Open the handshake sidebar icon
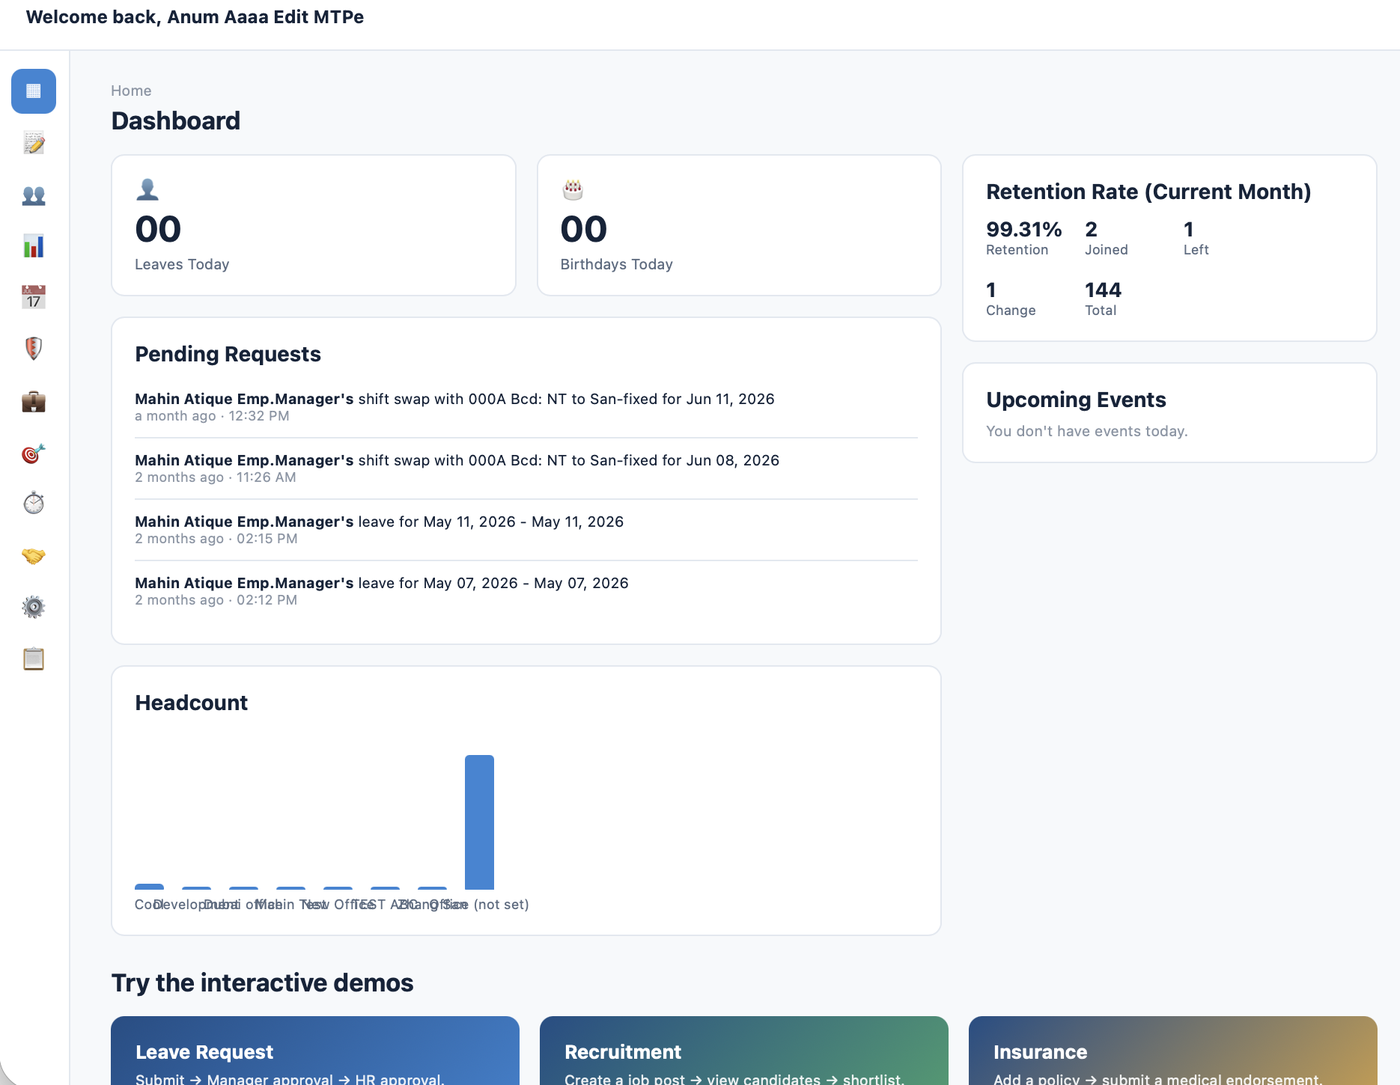Viewport: 1400px width, 1085px height. click(33, 555)
